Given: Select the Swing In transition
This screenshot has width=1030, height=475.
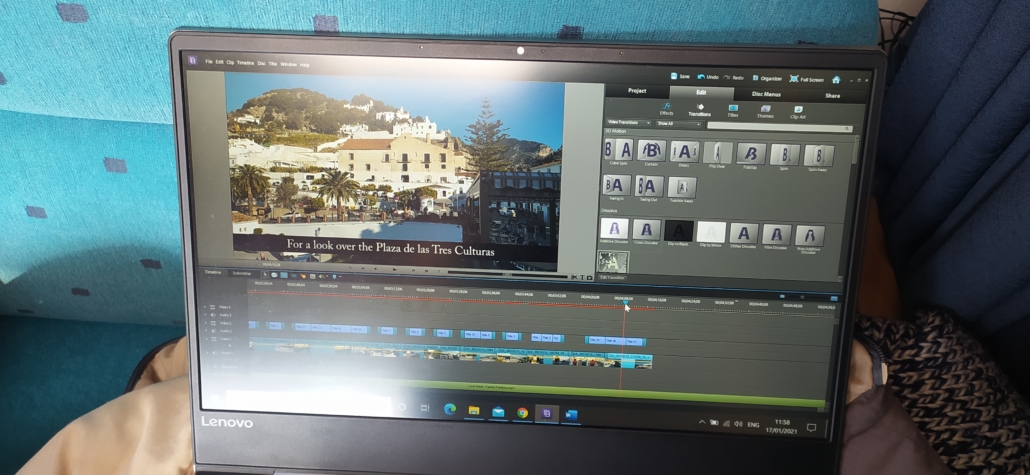Looking at the screenshot, I should click(616, 187).
